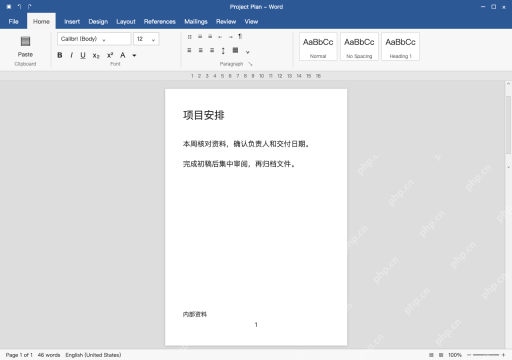Show or hide paragraph marks

[x=240, y=36]
